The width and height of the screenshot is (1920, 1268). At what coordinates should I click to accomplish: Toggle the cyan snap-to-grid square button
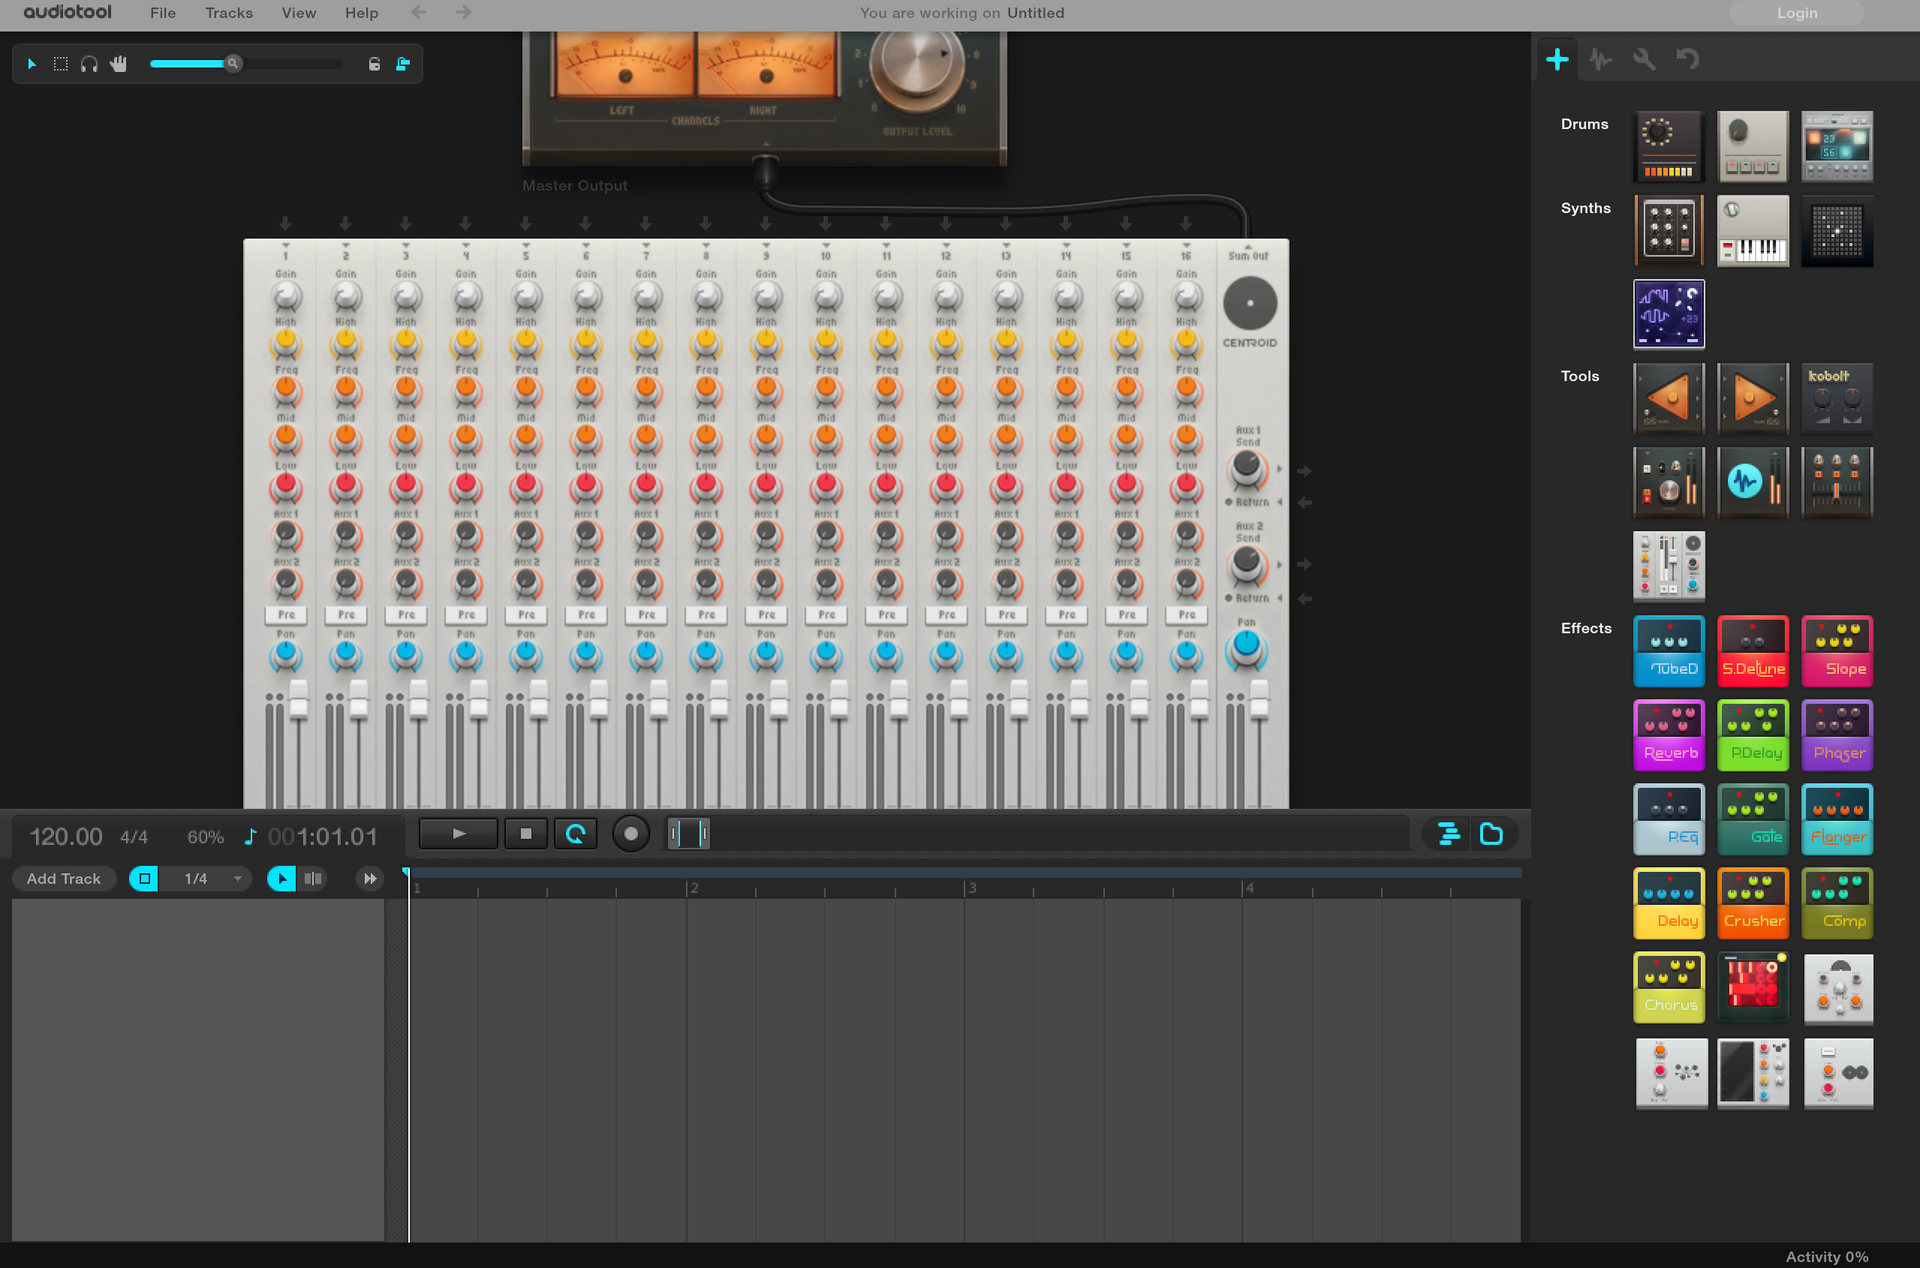tap(144, 878)
